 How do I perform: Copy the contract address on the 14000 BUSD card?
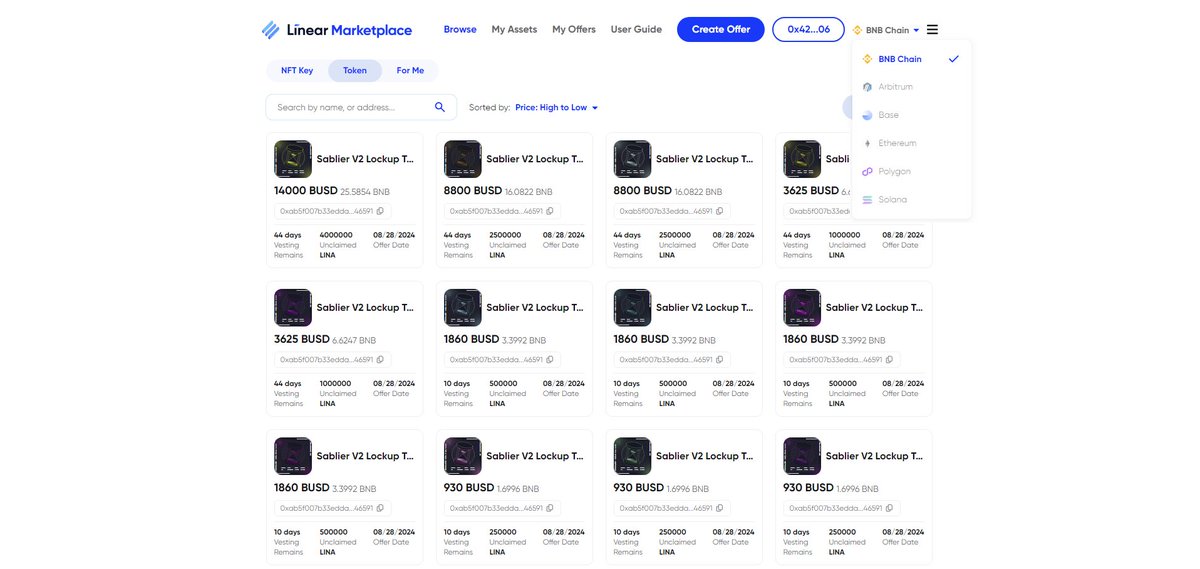(380, 211)
